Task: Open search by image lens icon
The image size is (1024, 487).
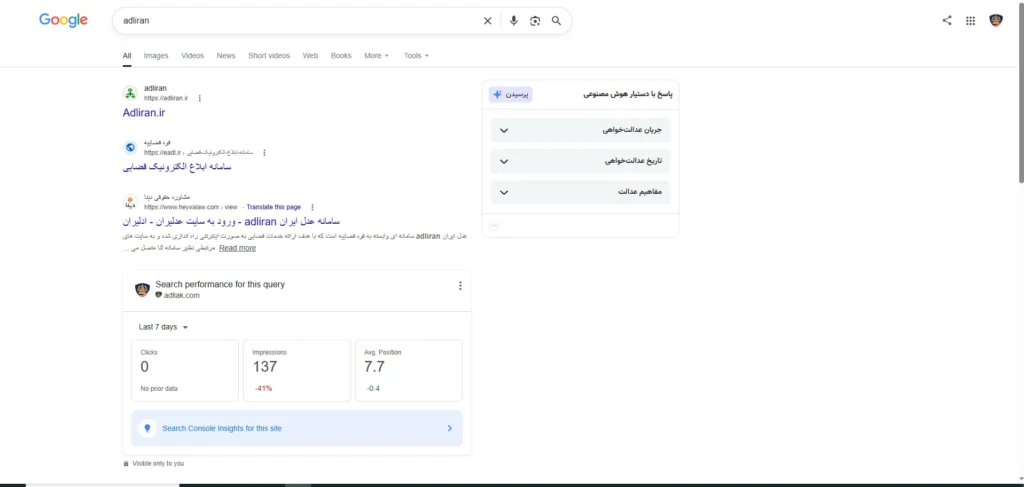Action: [535, 21]
